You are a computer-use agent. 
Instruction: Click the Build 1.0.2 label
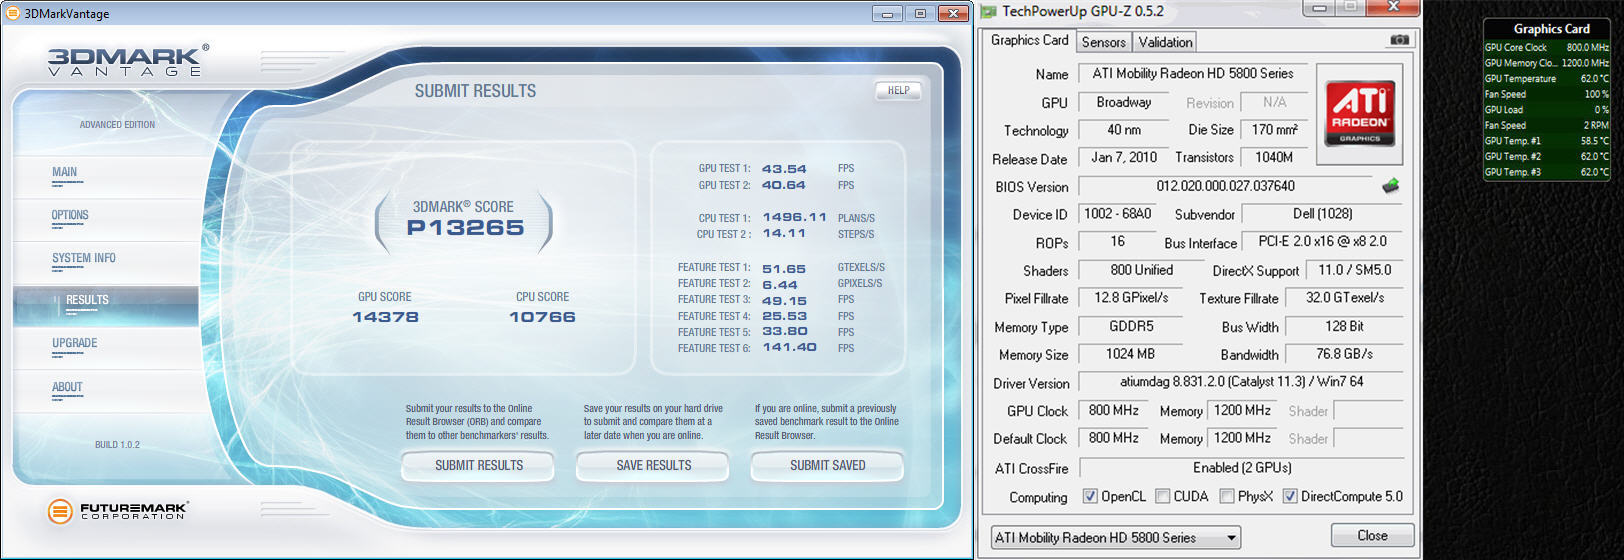coord(117,445)
